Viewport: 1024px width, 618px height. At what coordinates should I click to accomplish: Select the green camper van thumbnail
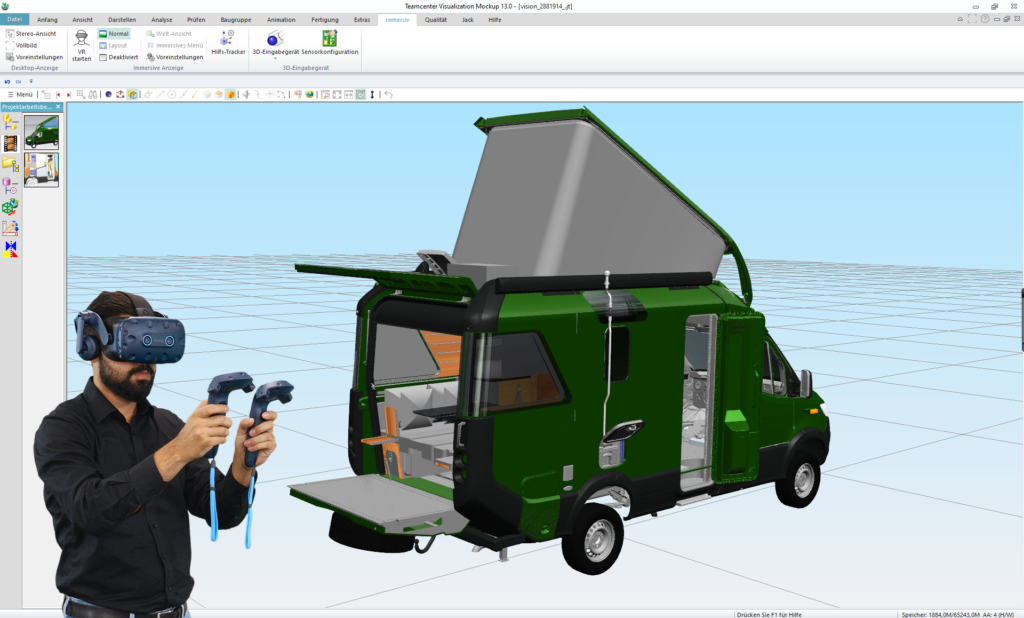pyautogui.click(x=41, y=132)
